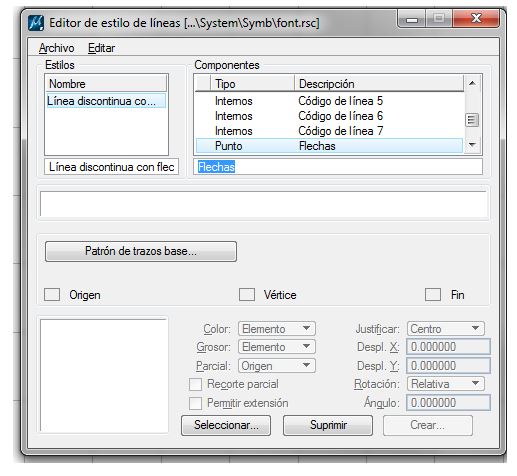Select the Código de línea 6 component

pyautogui.click(x=329, y=116)
